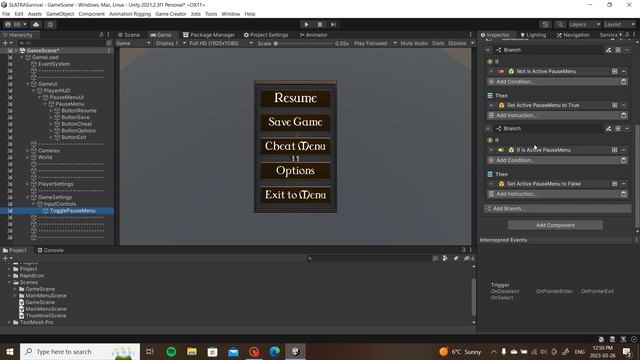640x360 pixels.
Task: Switch to the Scene tab
Action: pos(129,35)
